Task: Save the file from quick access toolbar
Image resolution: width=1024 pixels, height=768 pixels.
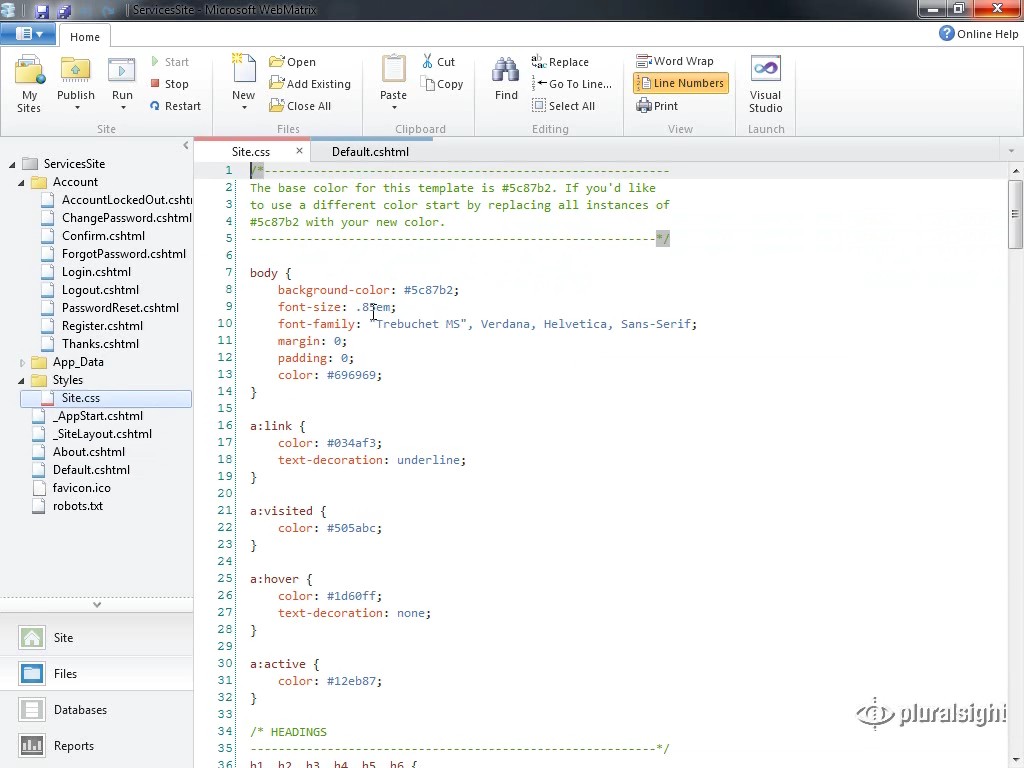Action: (x=42, y=10)
